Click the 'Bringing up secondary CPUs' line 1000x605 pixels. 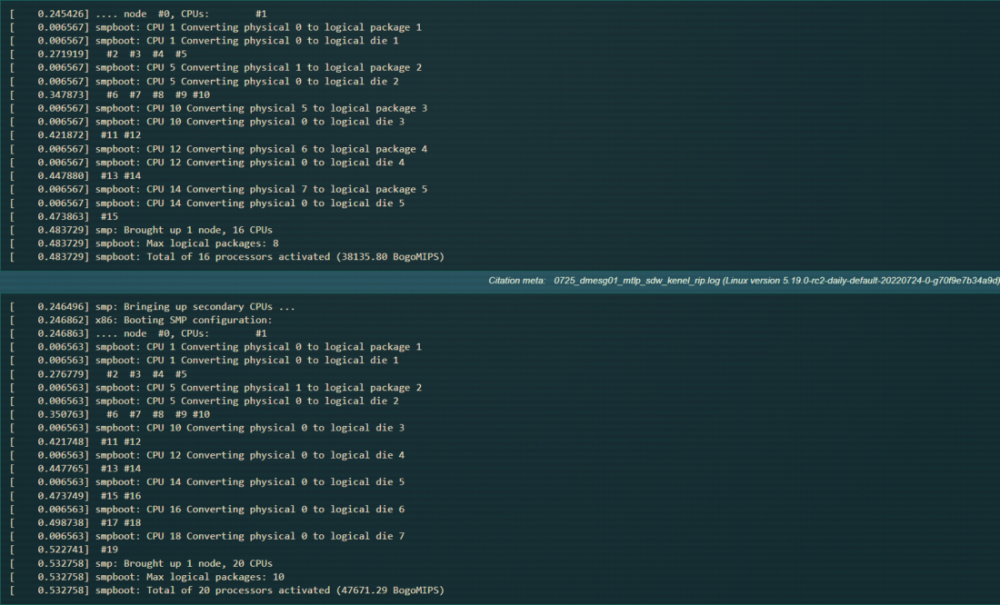pos(153,307)
